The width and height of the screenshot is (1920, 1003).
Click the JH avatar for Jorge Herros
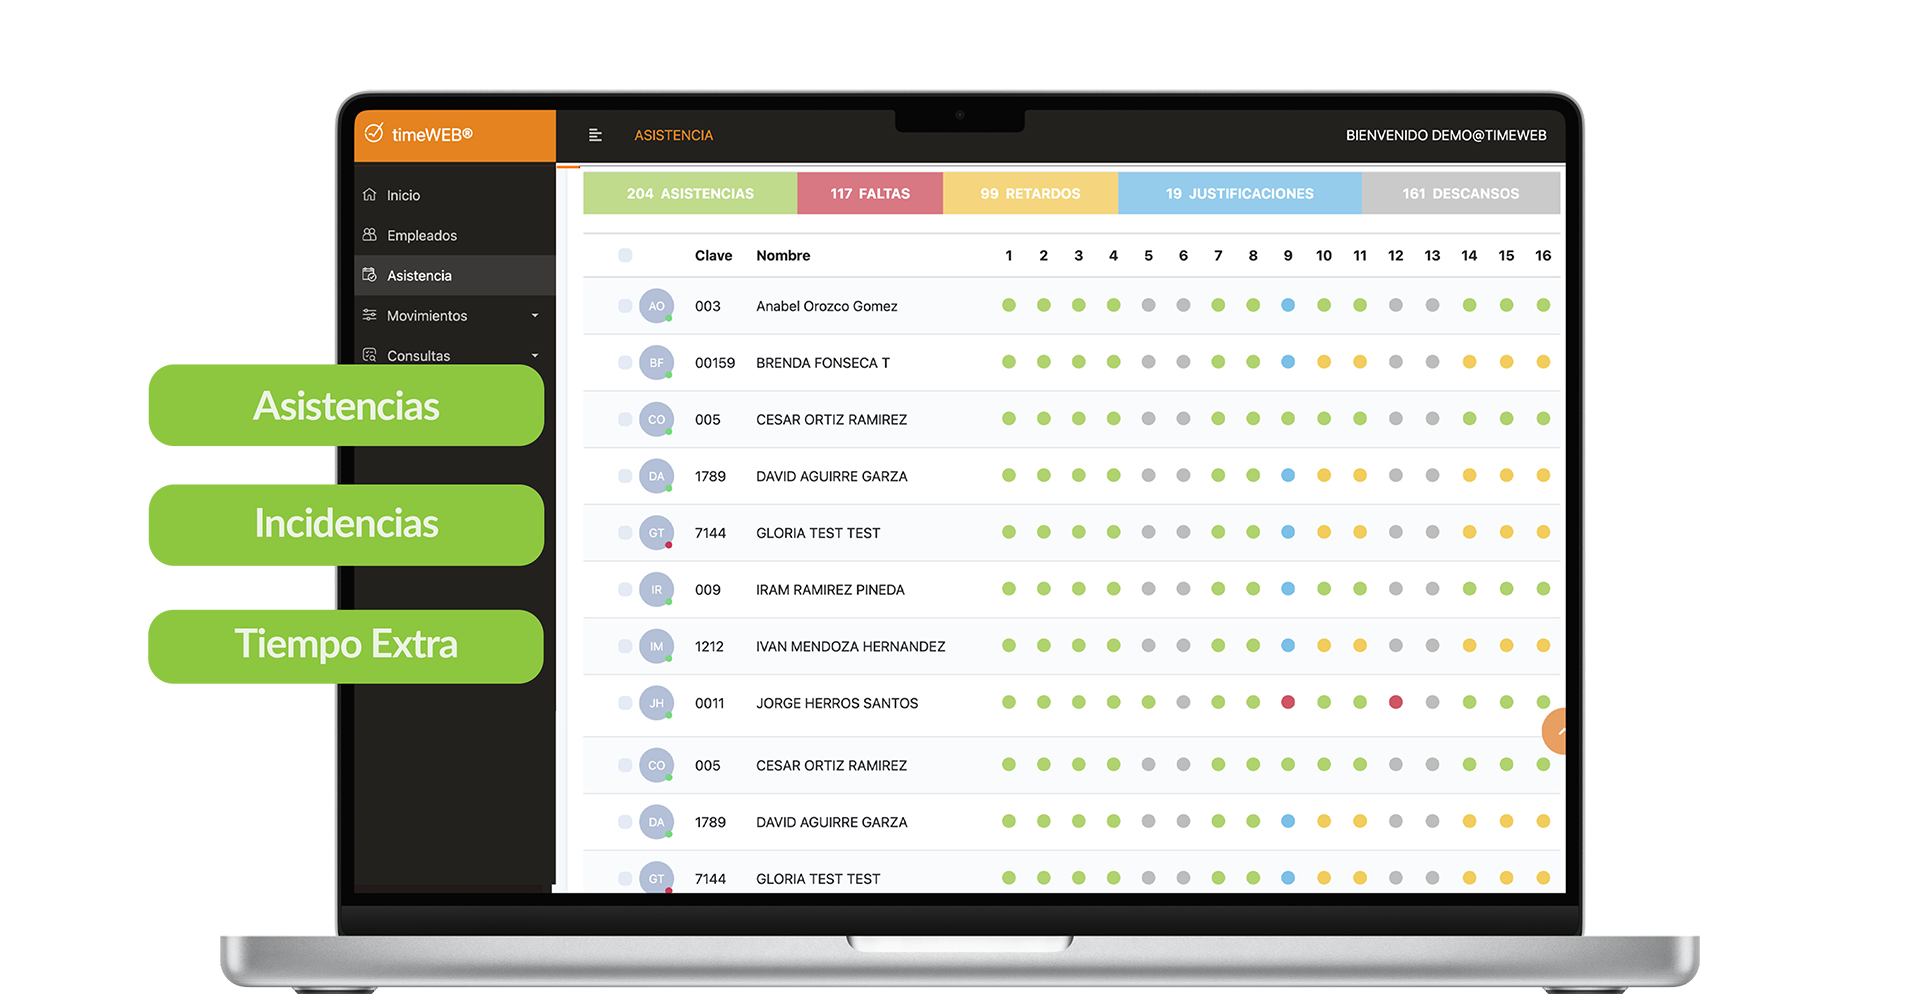656,703
